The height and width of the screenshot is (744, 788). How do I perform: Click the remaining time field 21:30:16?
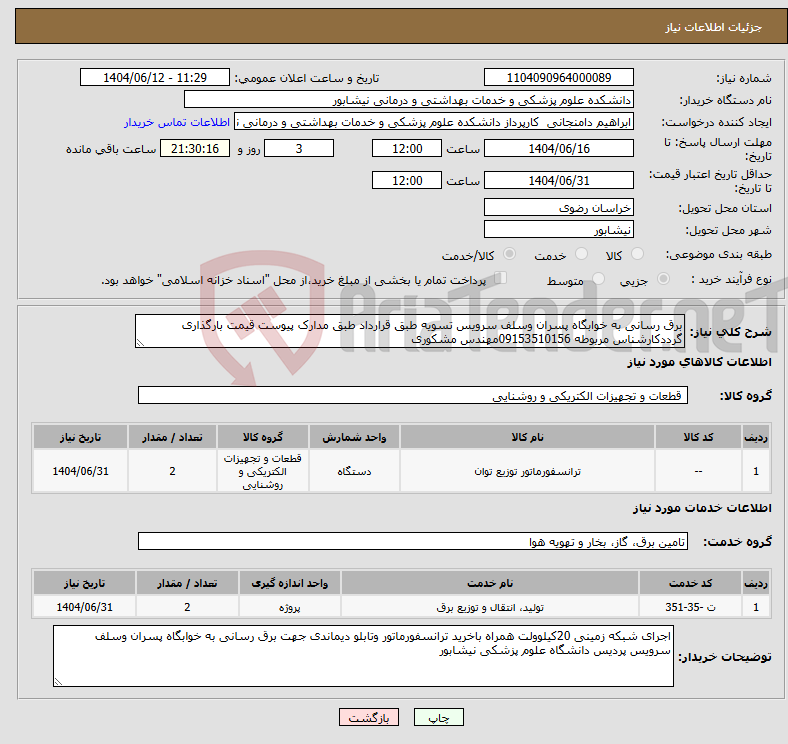pos(195,148)
